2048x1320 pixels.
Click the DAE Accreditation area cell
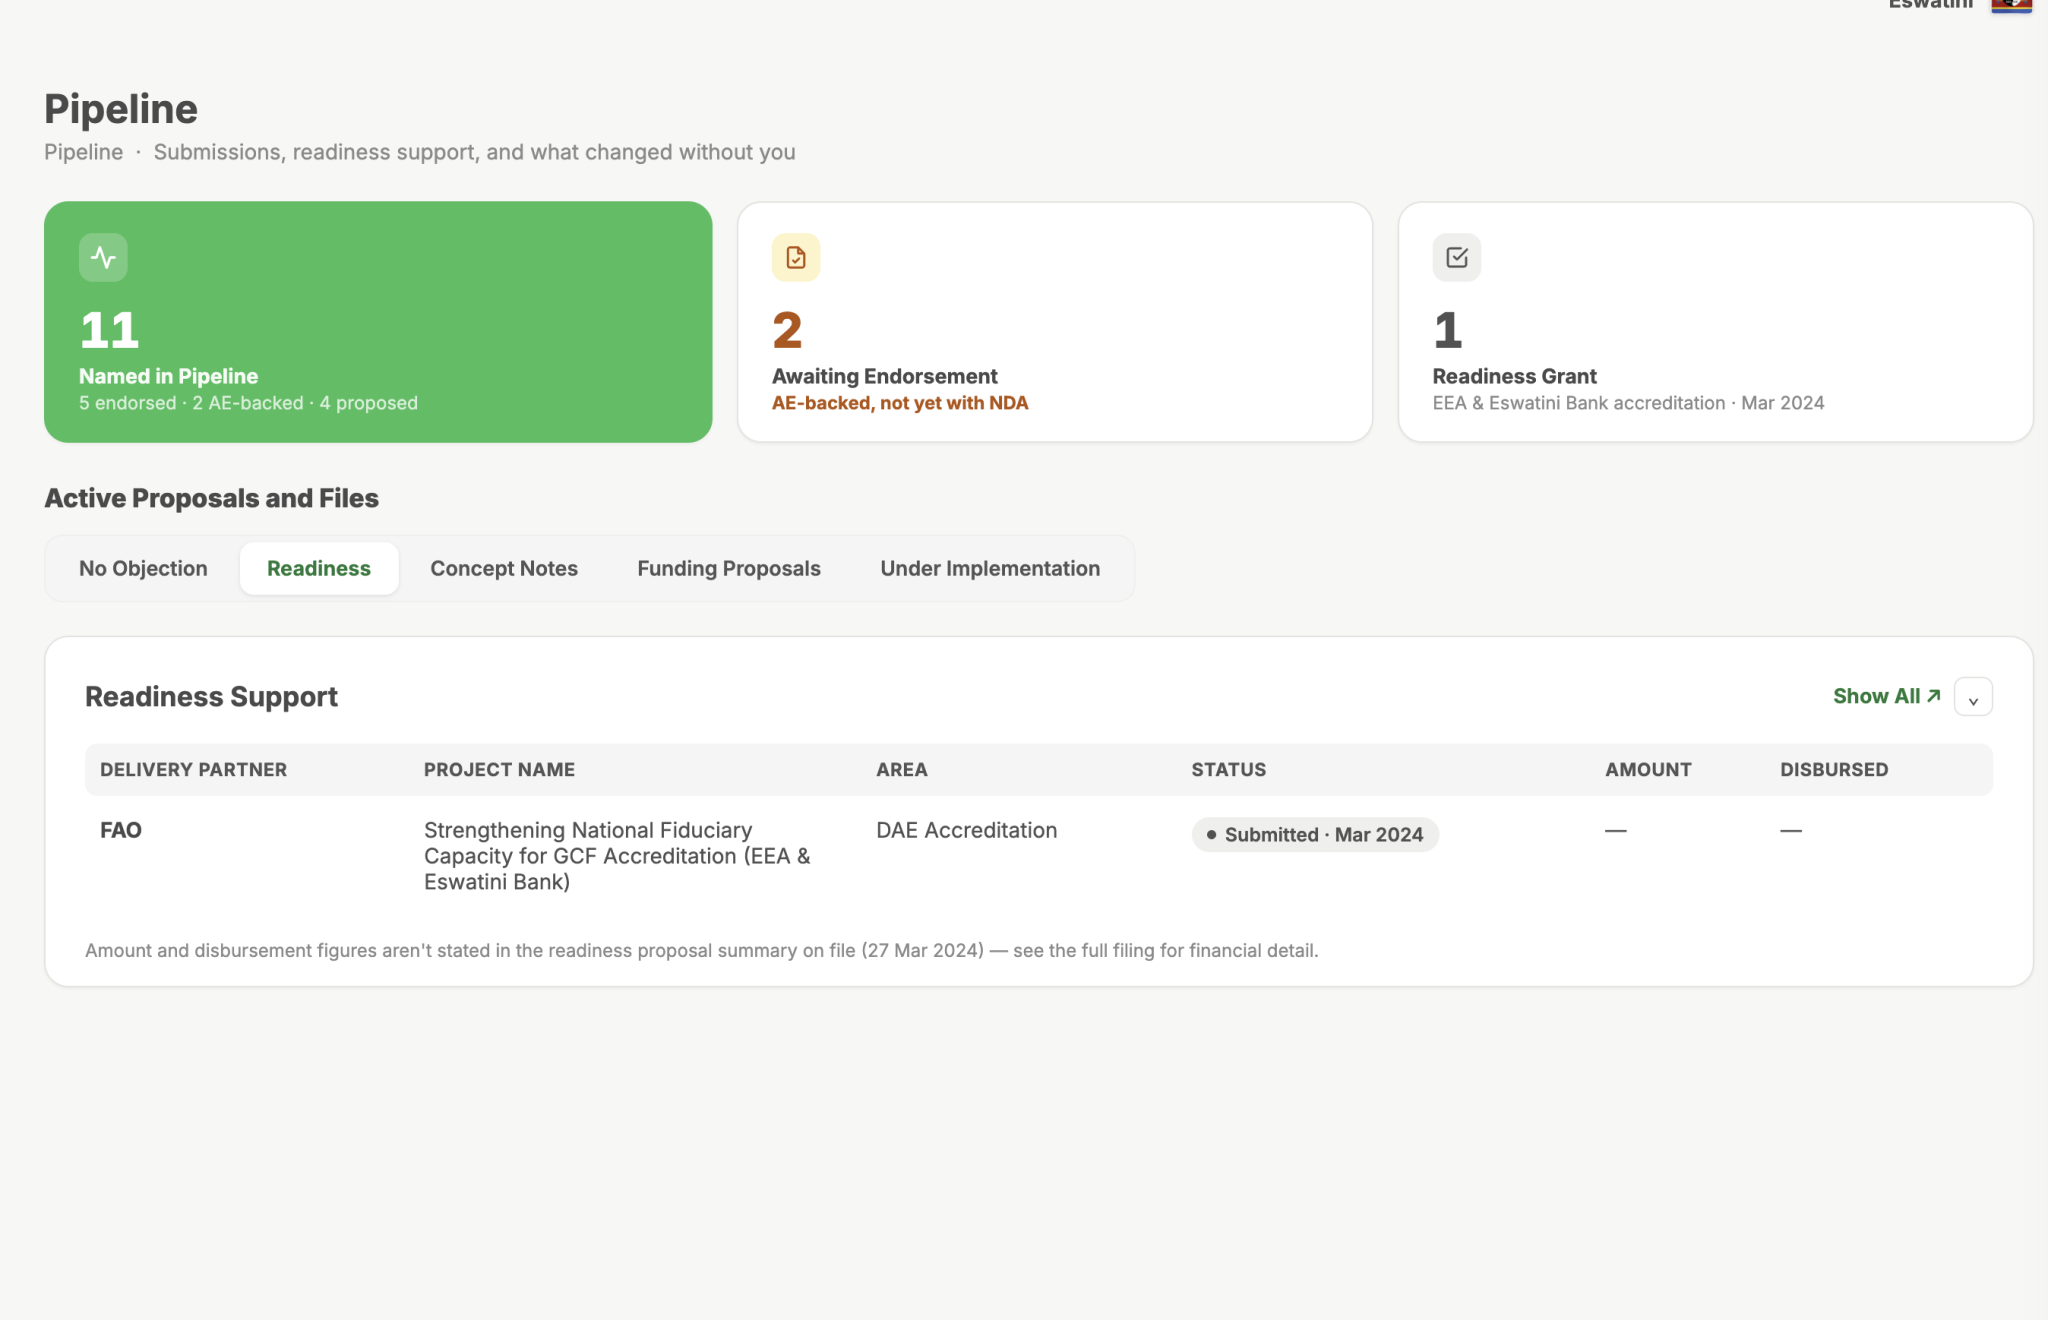click(x=966, y=830)
